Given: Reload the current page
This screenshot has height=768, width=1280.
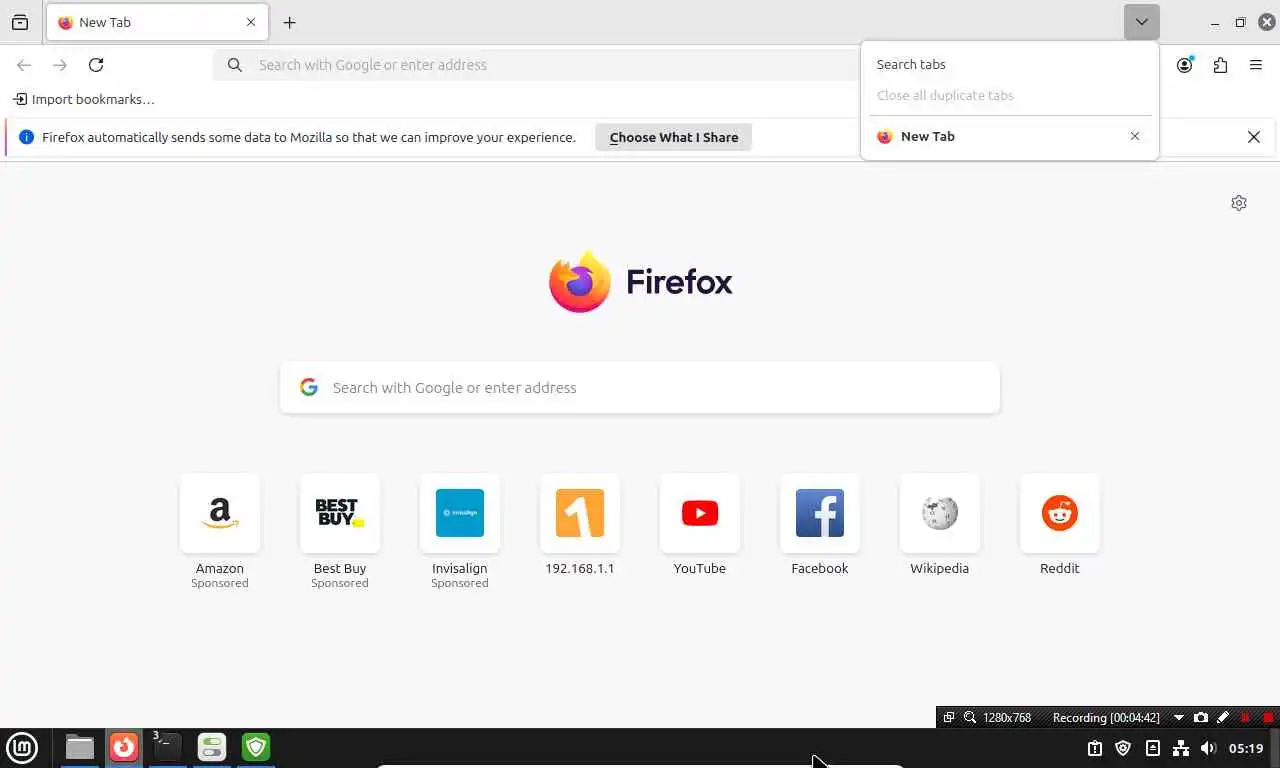Looking at the screenshot, I should 96,65.
